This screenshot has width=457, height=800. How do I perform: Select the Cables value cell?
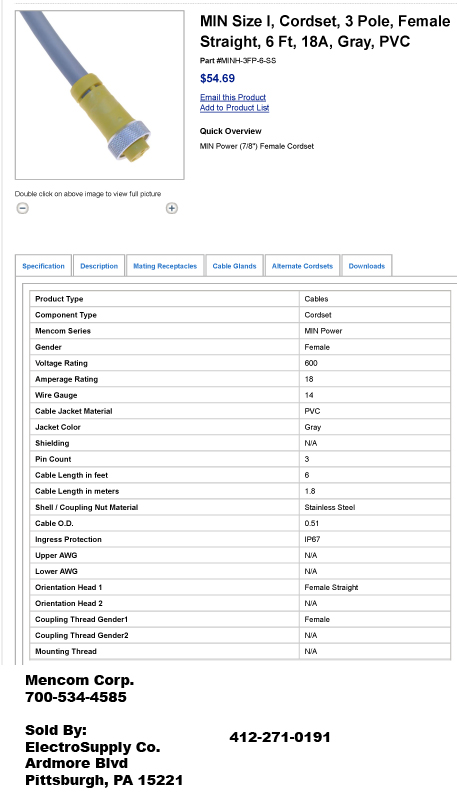click(x=375, y=299)
